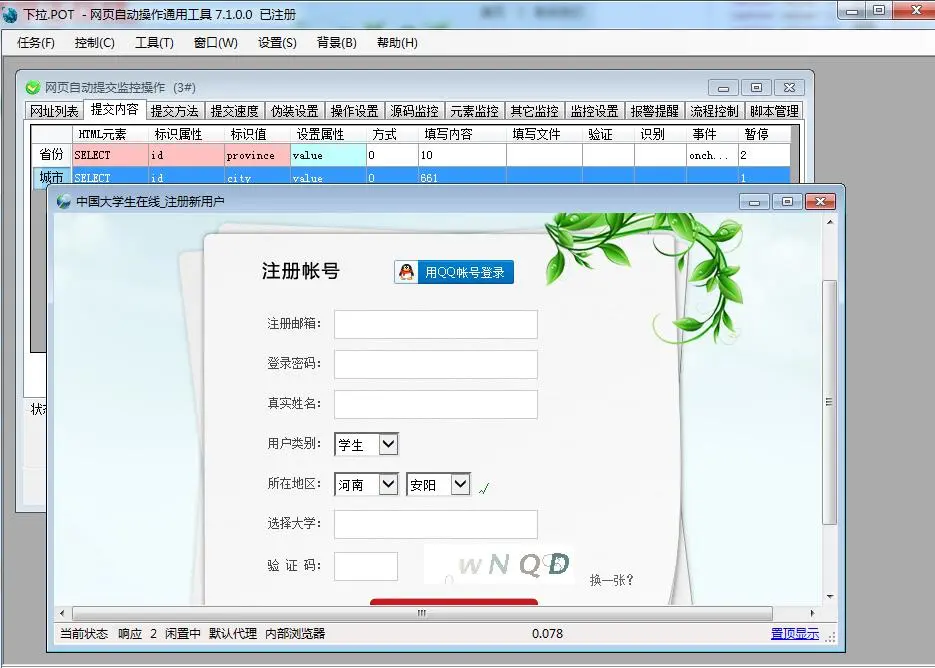Click into the 登录密码 input field
The image size is (935, 668).
(x=436, y=364)
